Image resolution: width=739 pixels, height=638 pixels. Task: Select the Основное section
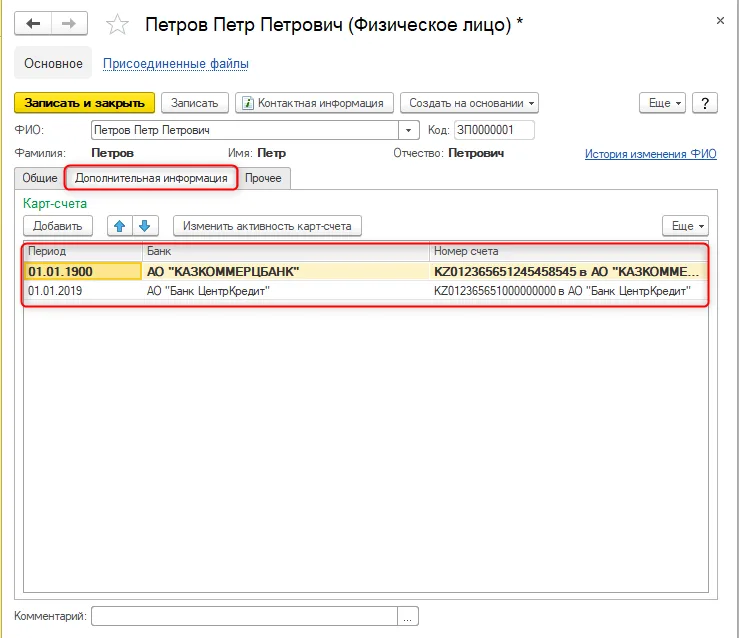[53, 63]
